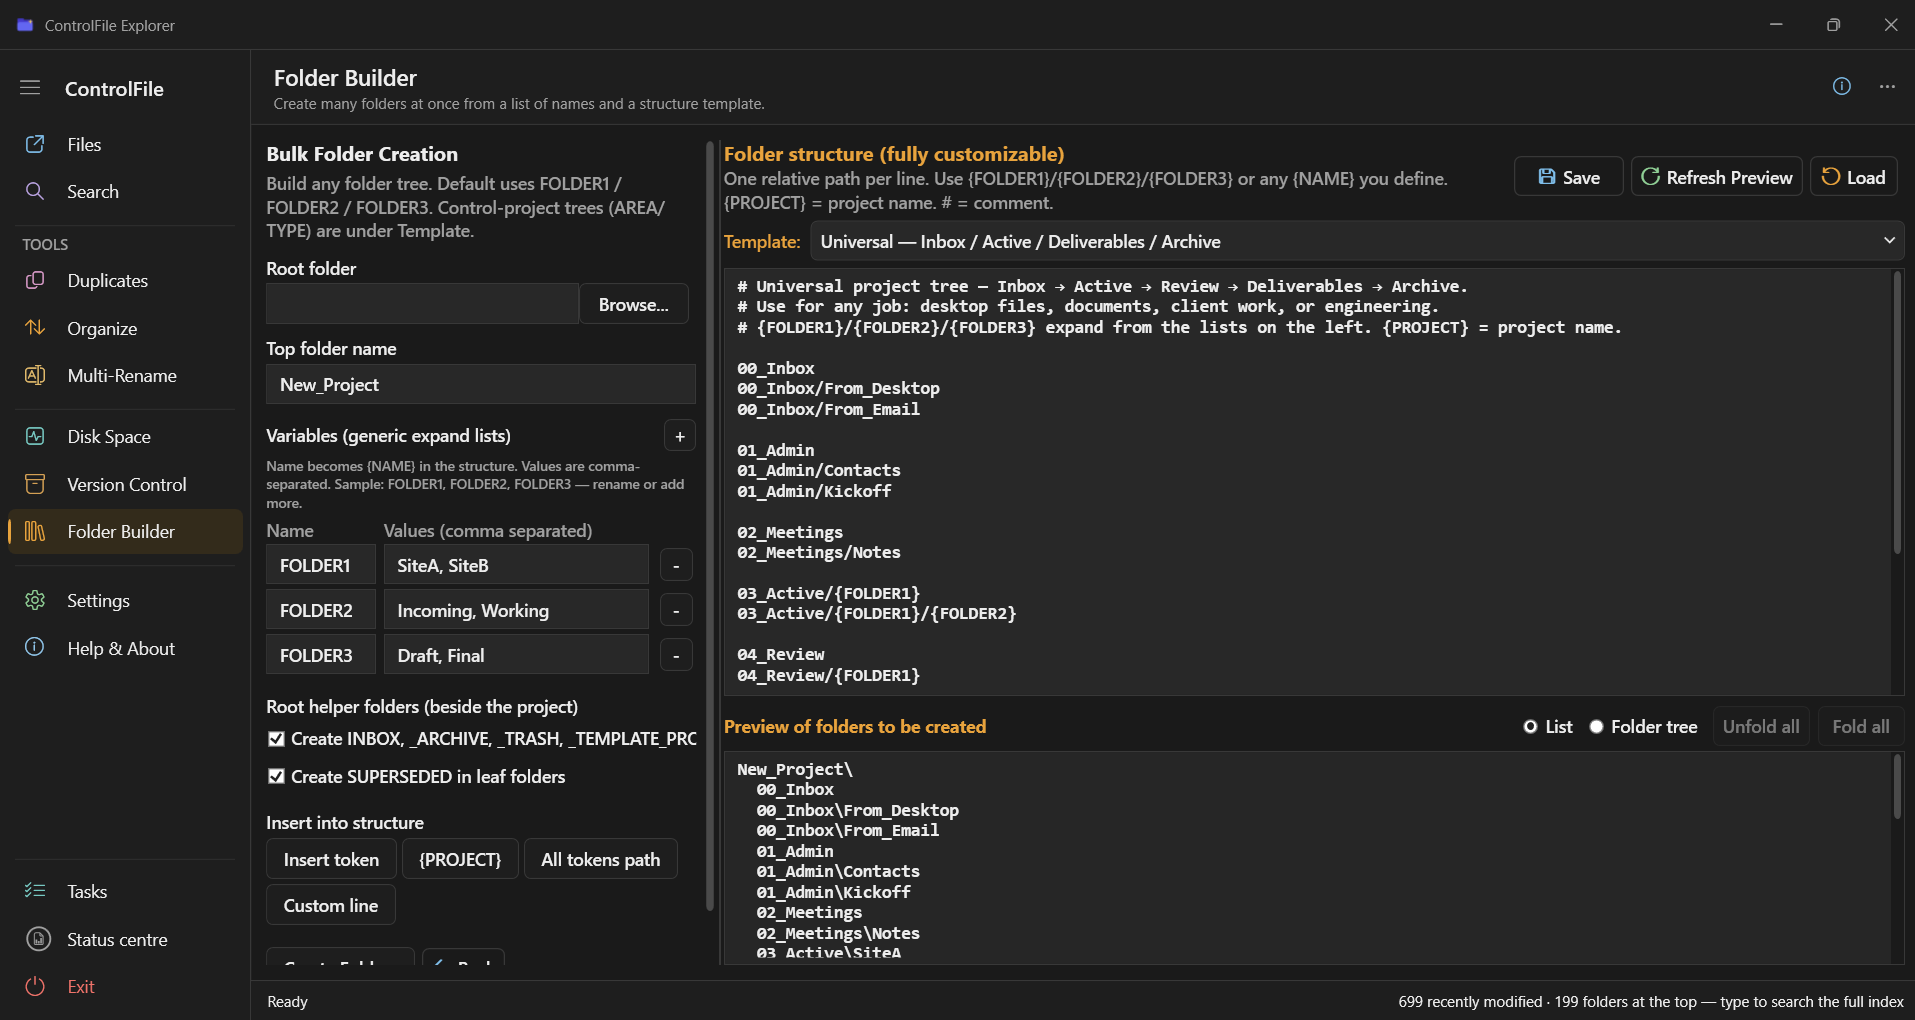This screenshot has width=1915, height=1020.
Task: Click Fold all button
Action: (1861, 727)
